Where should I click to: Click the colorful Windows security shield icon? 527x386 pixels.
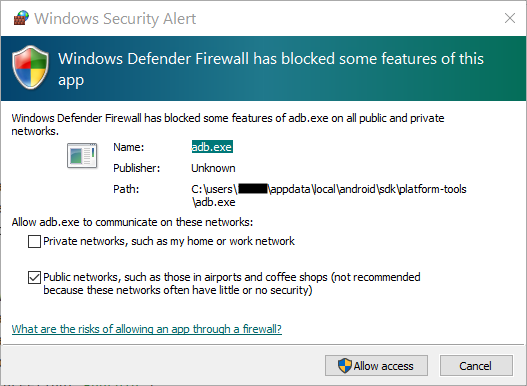31,67
